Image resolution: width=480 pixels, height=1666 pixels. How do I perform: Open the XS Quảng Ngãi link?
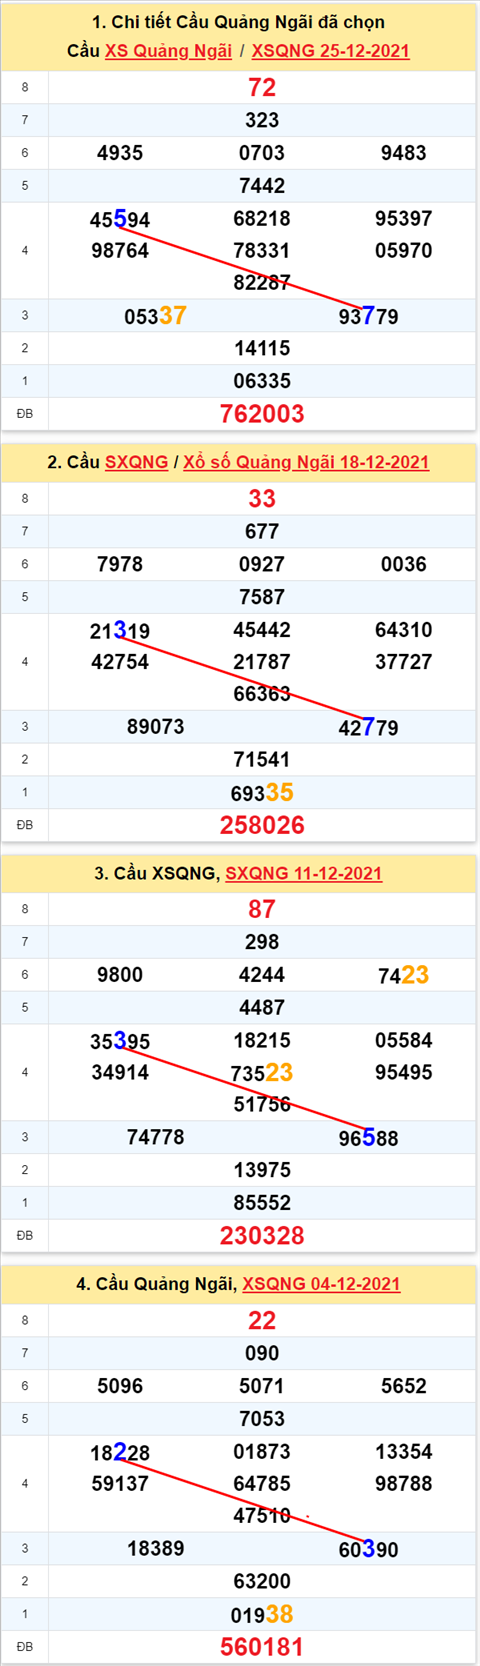pyautogui.click(x=168, y=51)
